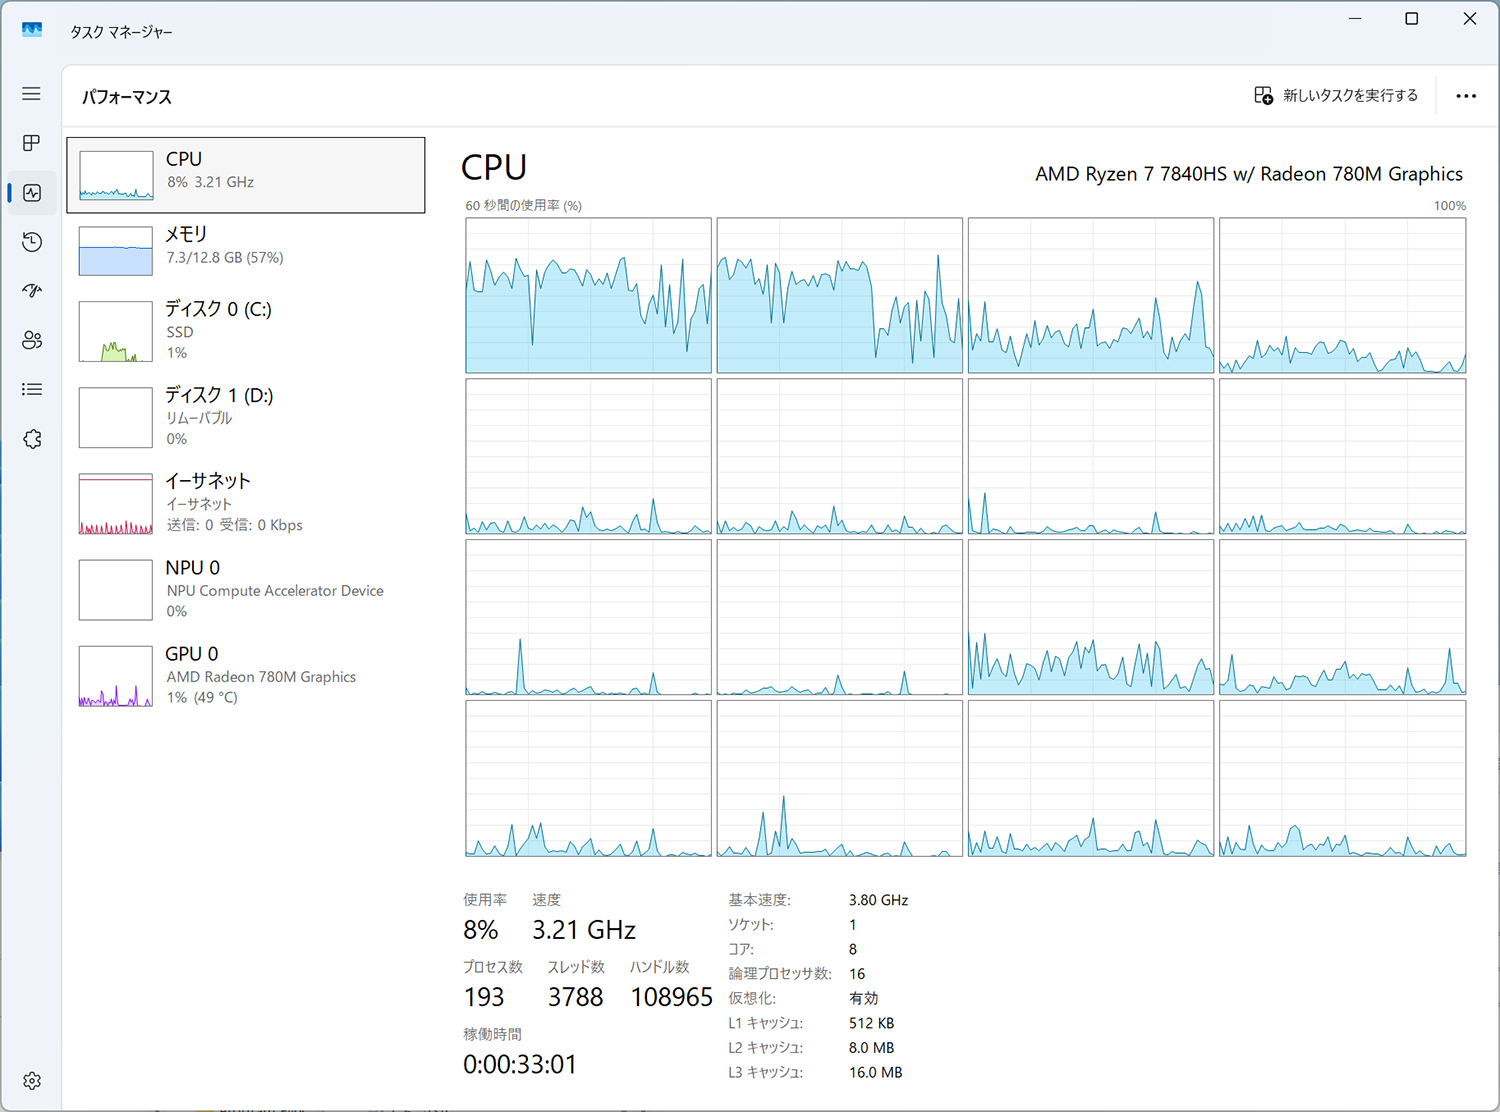Screen dimensions: 1500x1112
Task: Select the Performance page icon in navigation rail
Action: tap(32, 193)
